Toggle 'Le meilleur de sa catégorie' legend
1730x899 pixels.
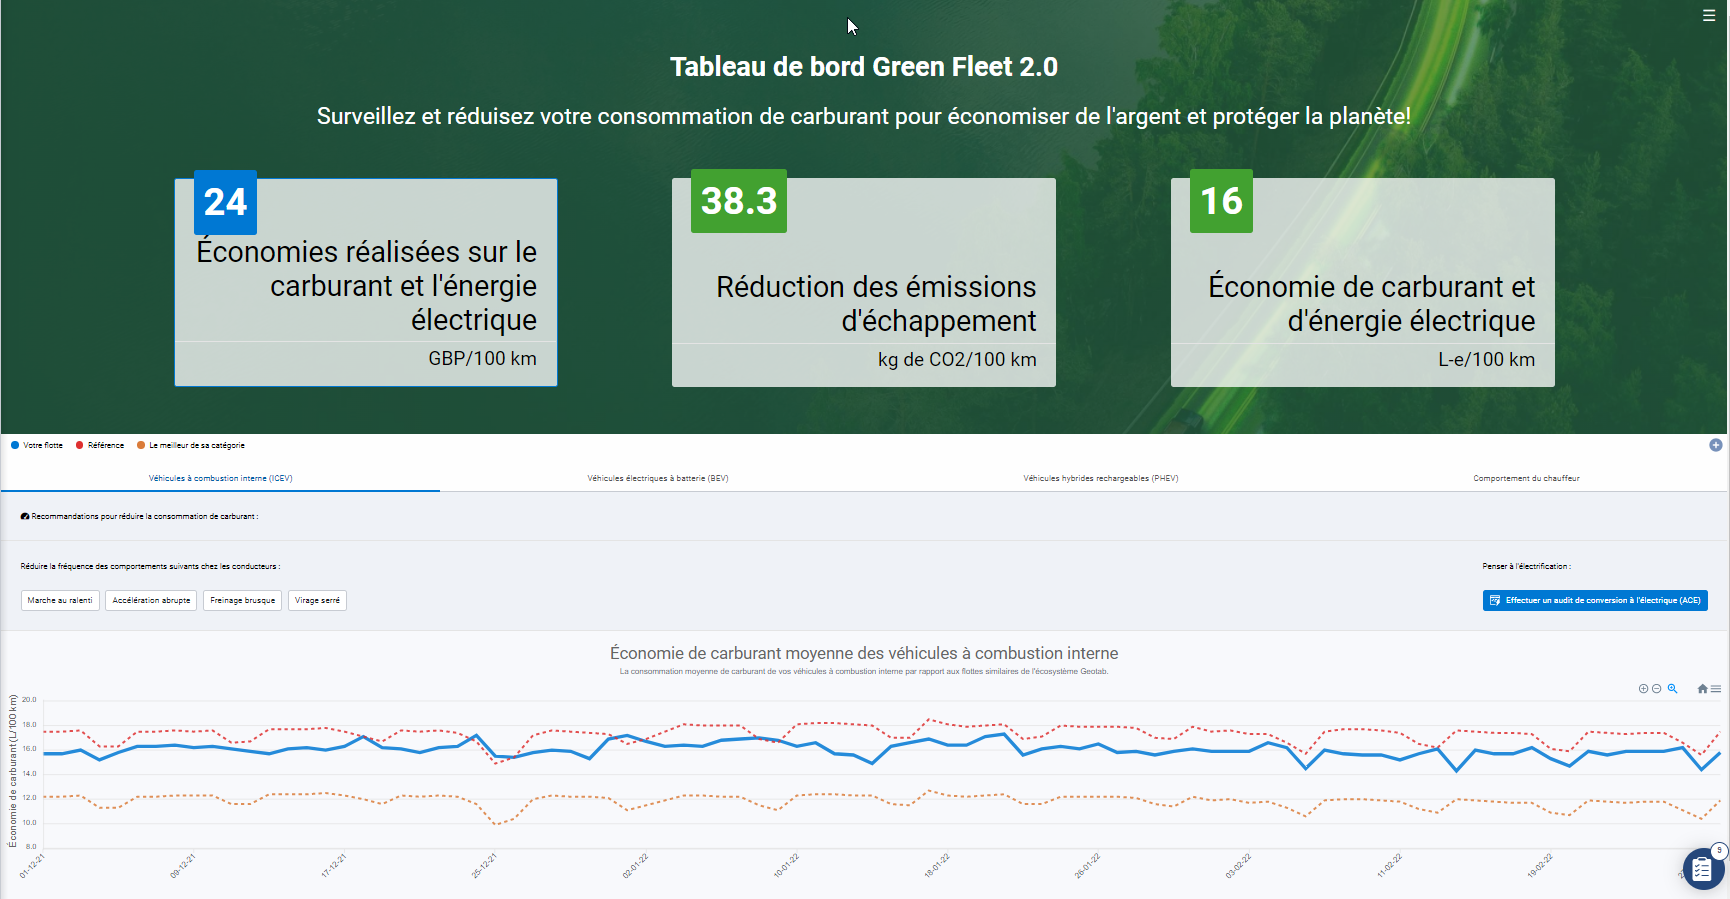[191, 445]
